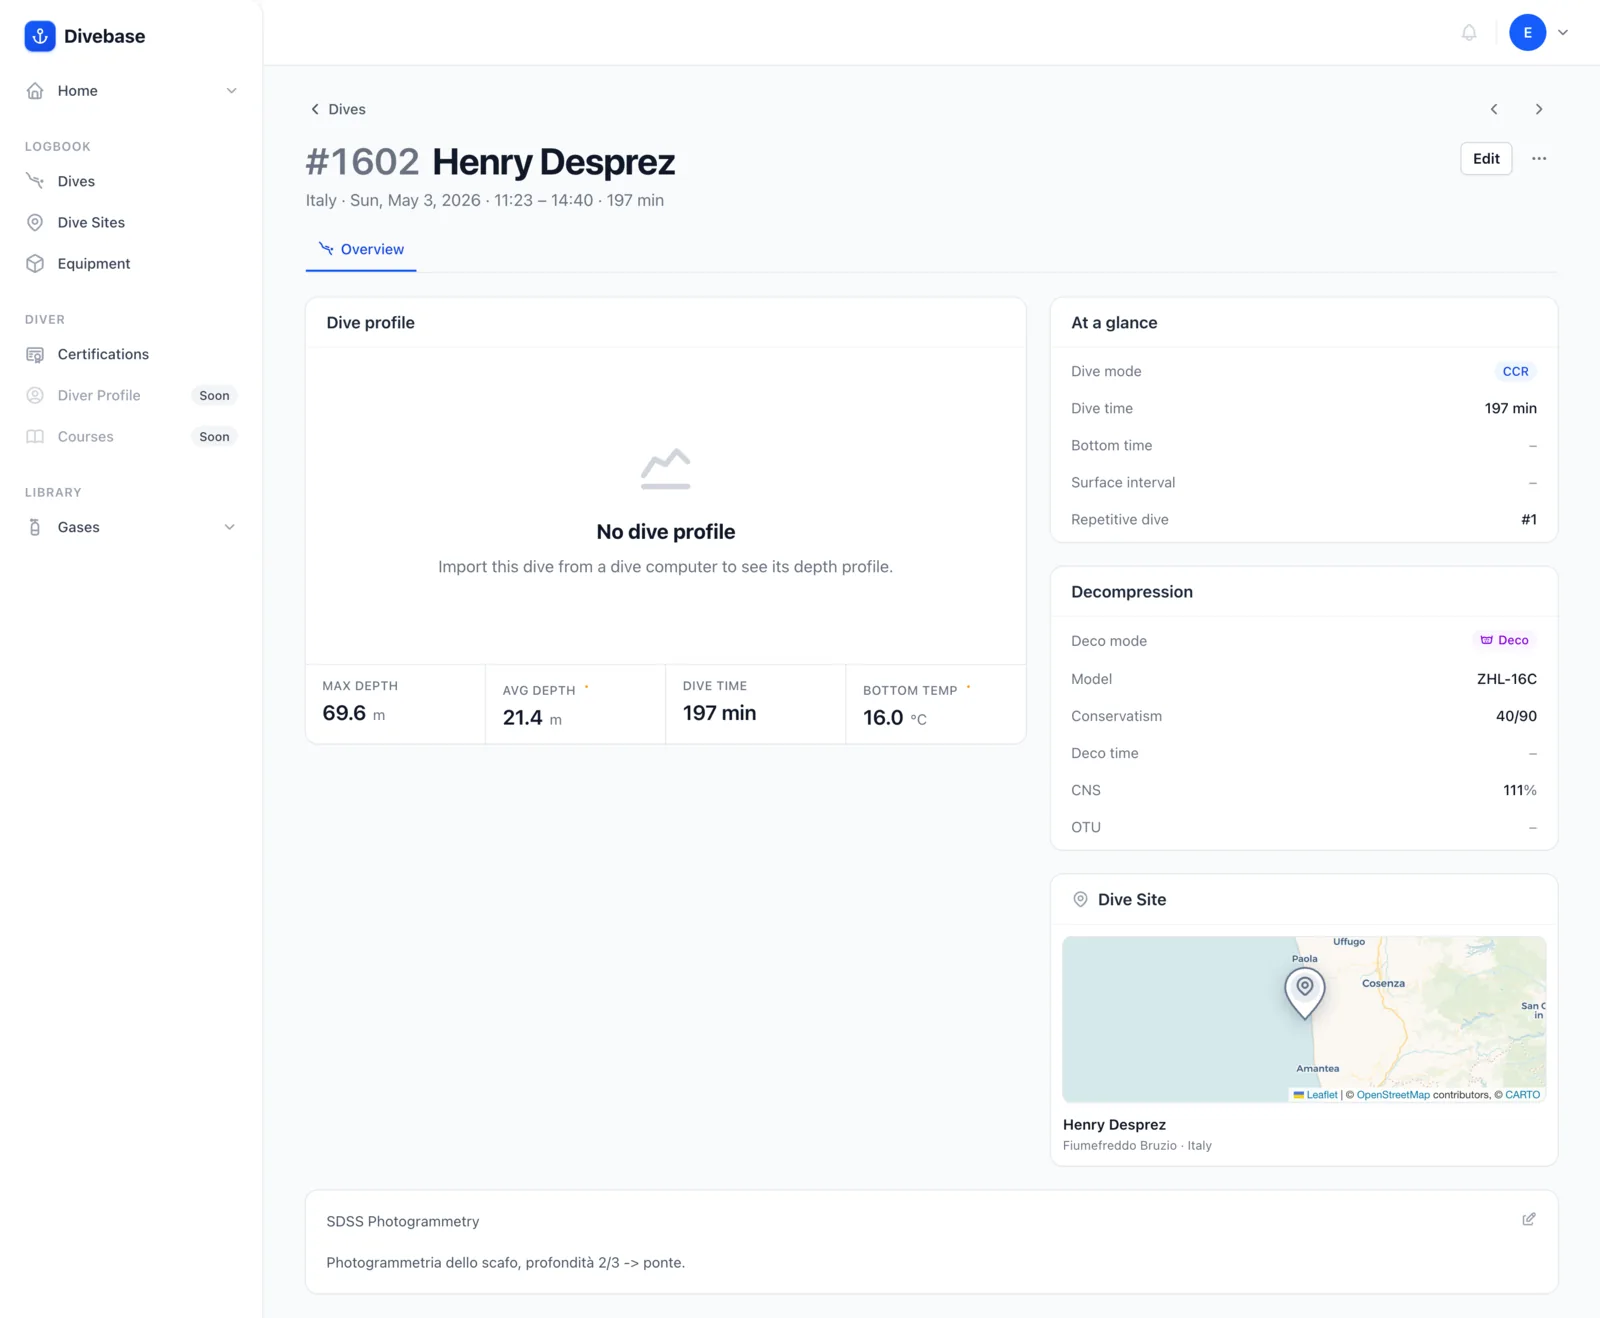Click the dive title #1602 Henry Desprez

pos(490,162)
